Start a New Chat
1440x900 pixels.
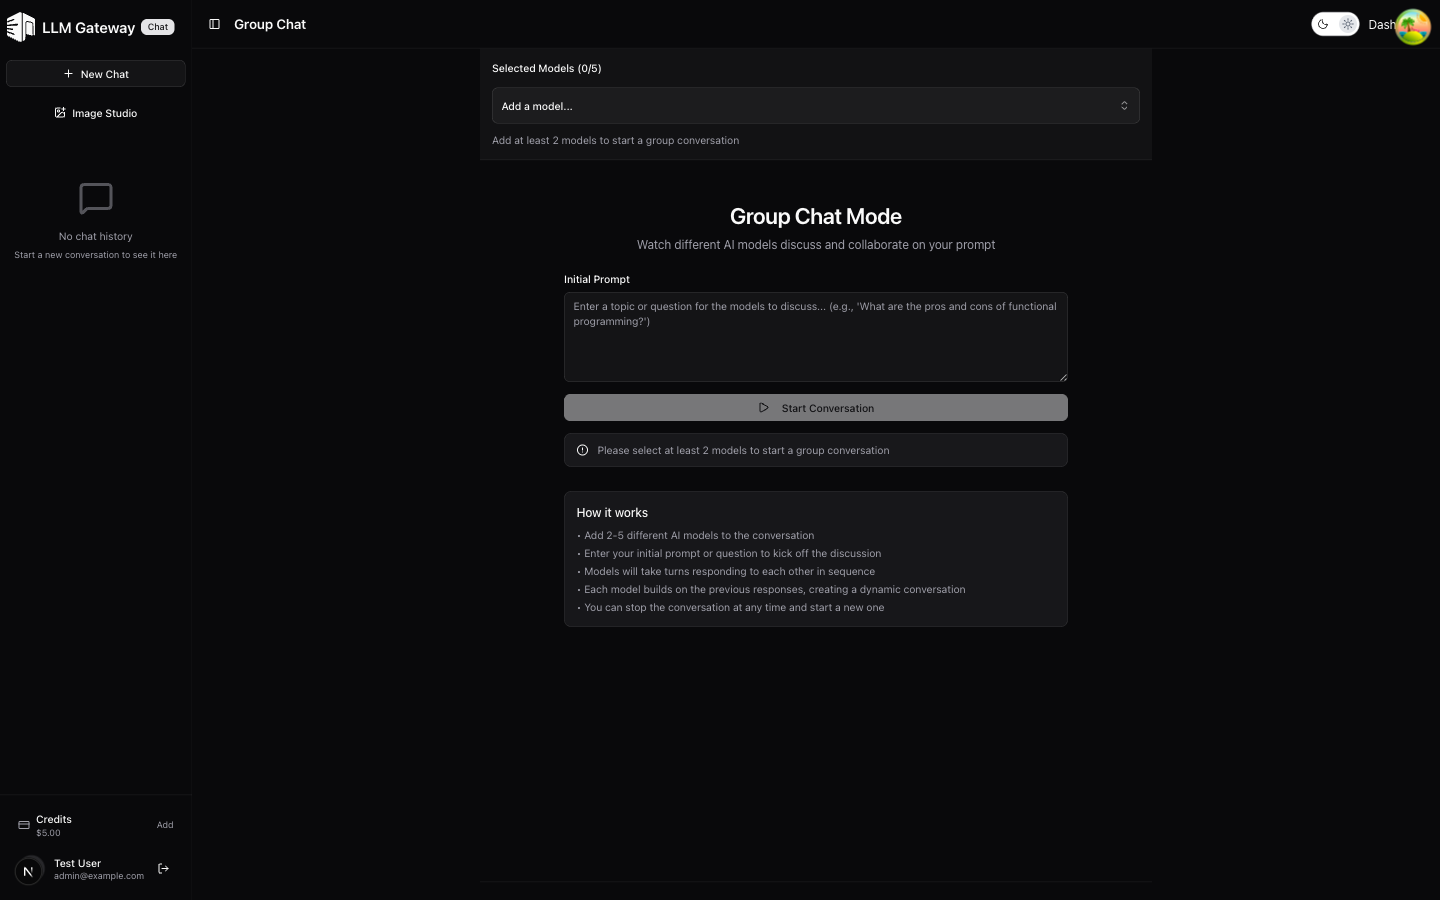[96, 74]
